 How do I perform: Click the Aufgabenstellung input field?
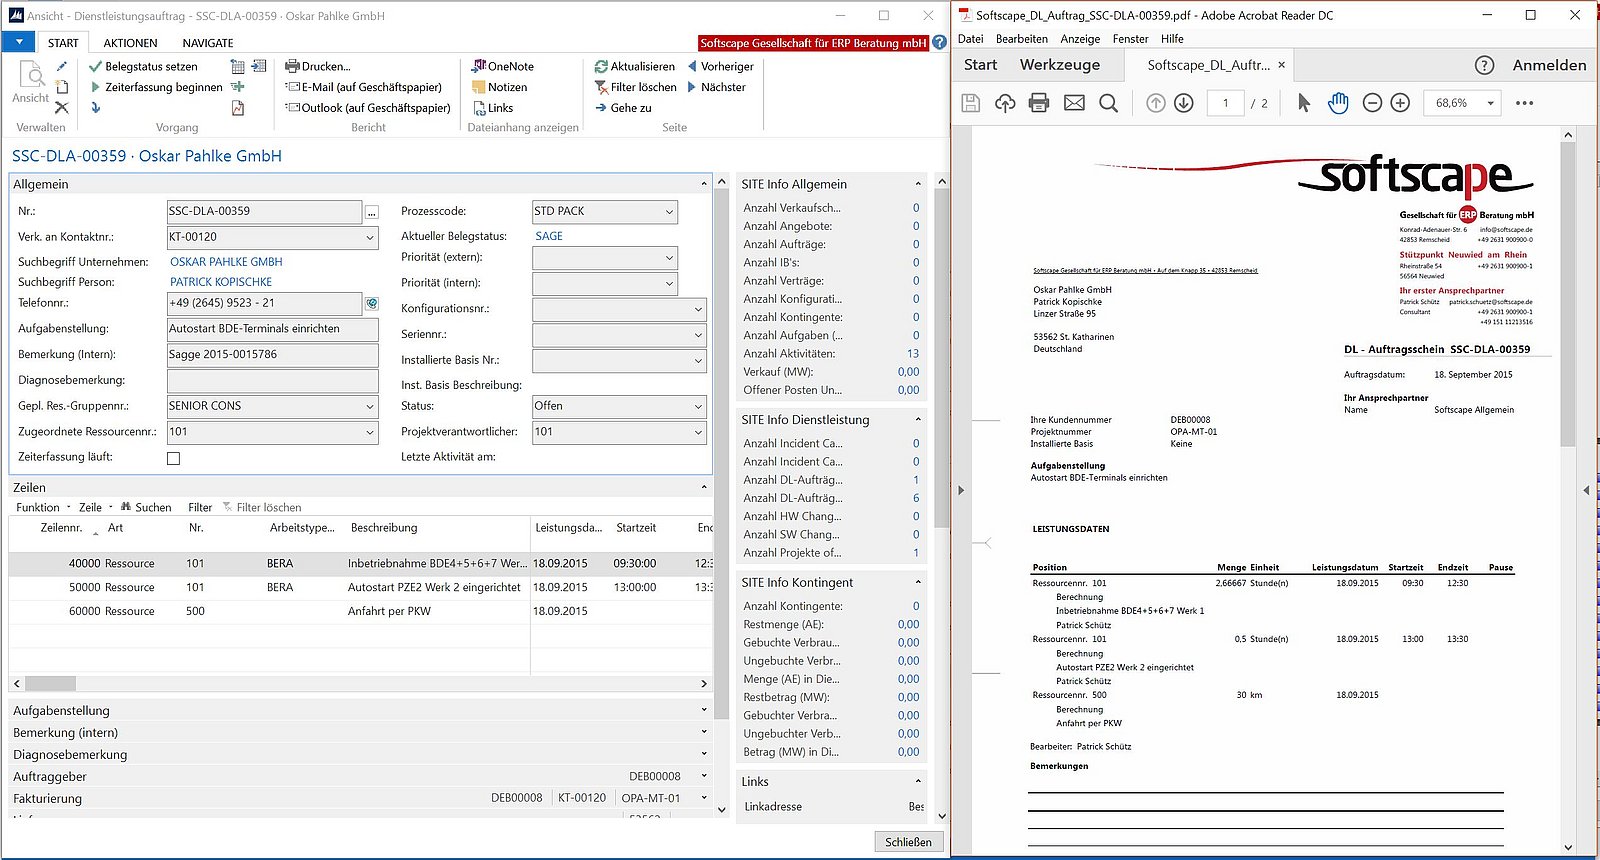(273, 329)
